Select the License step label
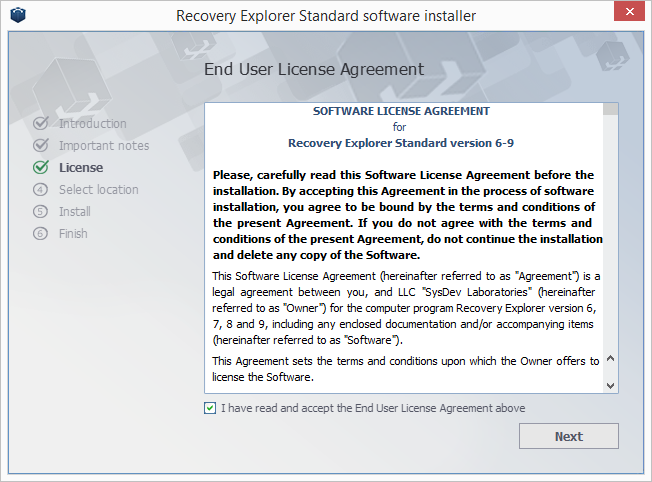This screenshot has width=652, height=482. 80,168
